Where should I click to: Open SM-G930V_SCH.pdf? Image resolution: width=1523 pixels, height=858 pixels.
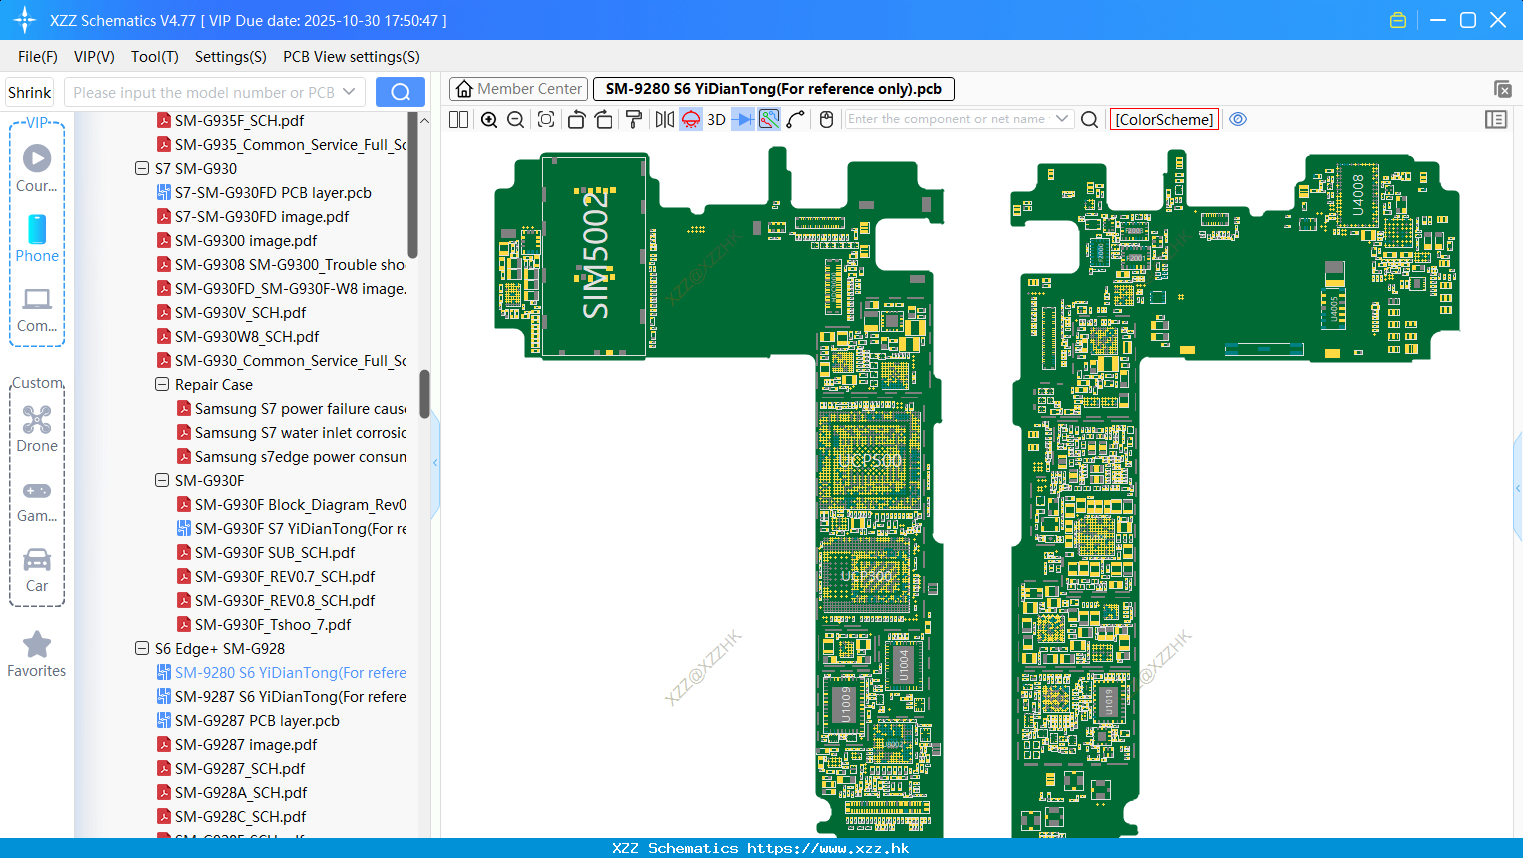(x=240, y=313)
